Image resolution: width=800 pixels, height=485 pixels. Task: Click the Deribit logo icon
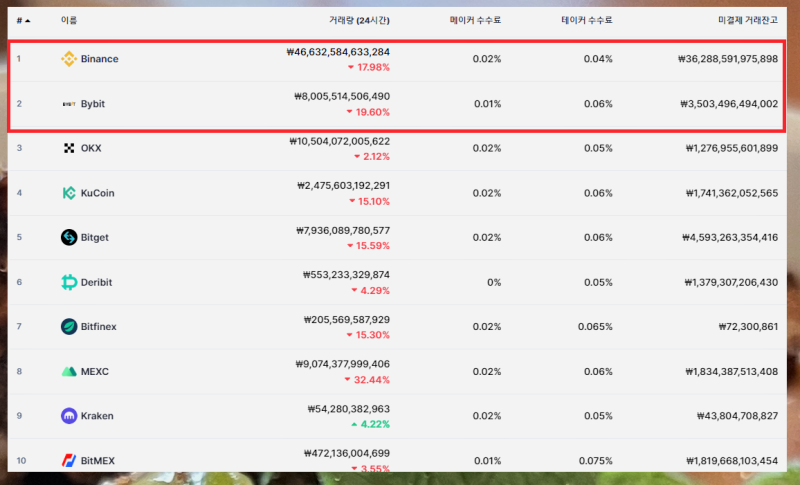pyautogui.click(x=69, y=282)
